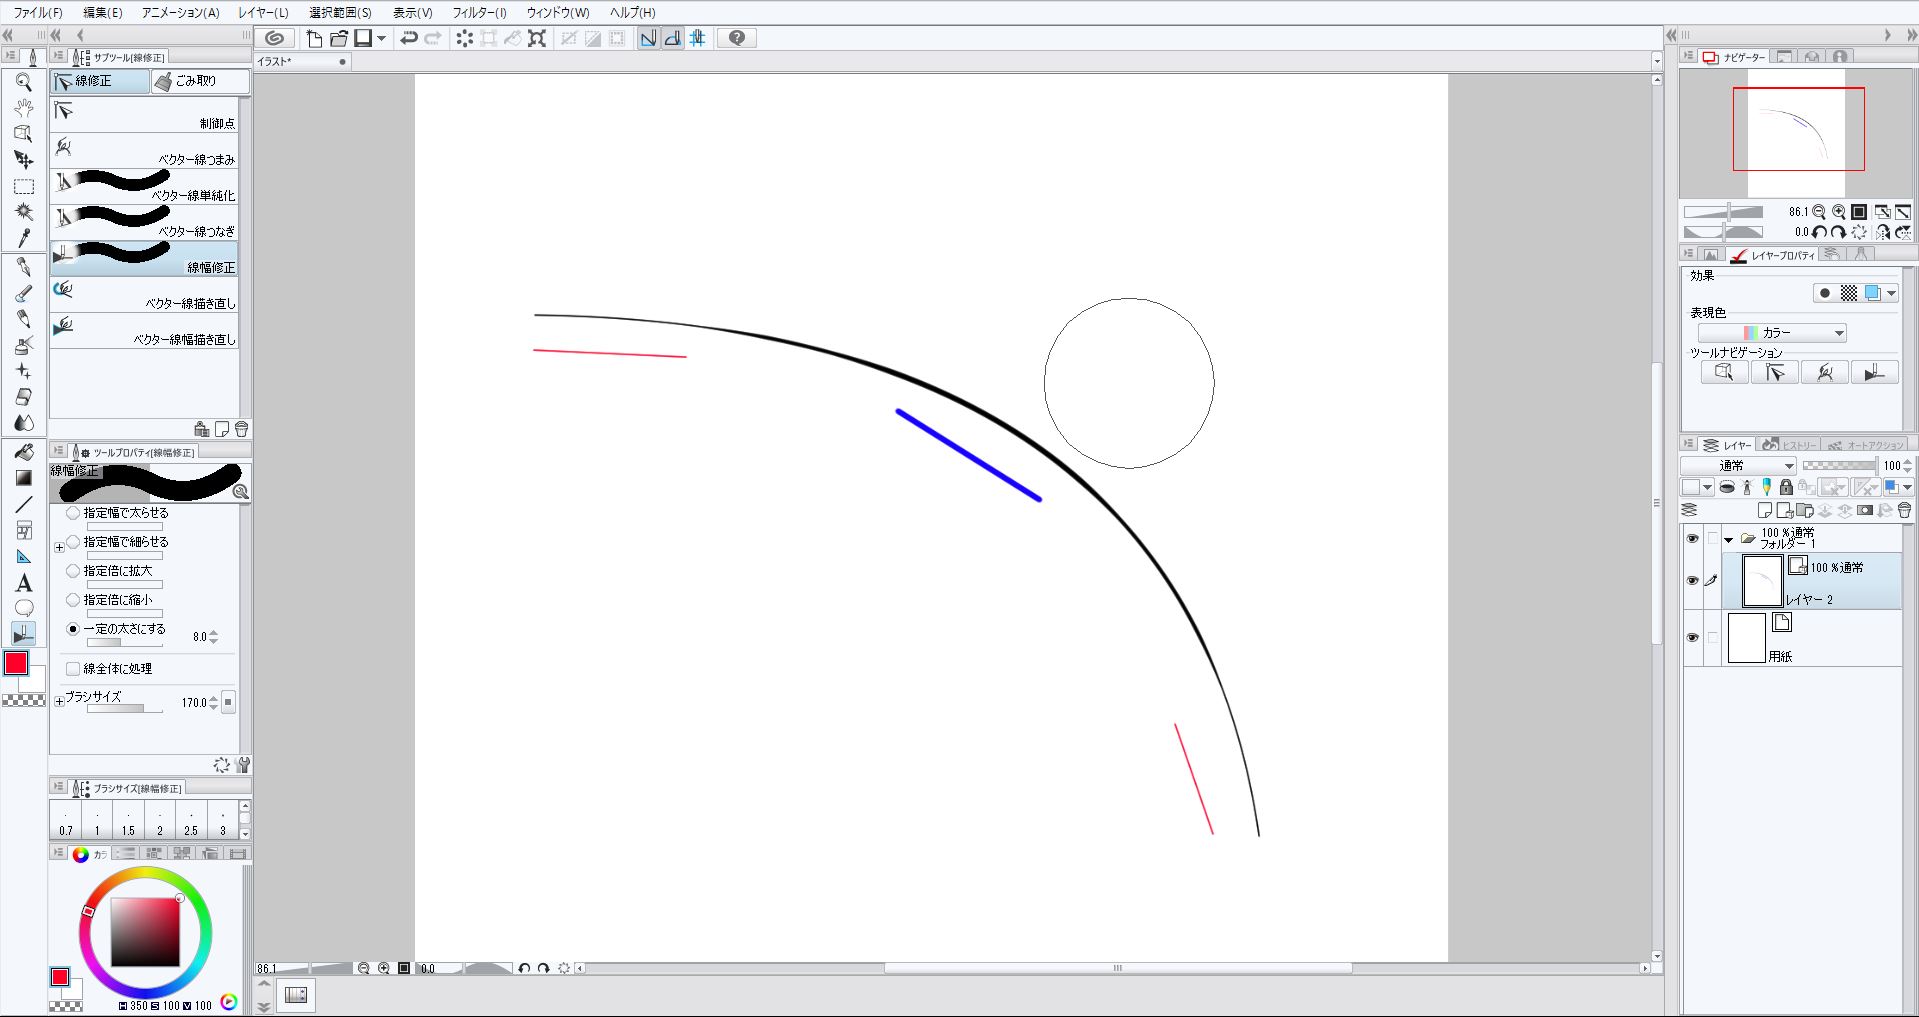Click the CLIP STUDIO spiral icon
Viewport: 1919px width, 1017px height.
[274, 38]
